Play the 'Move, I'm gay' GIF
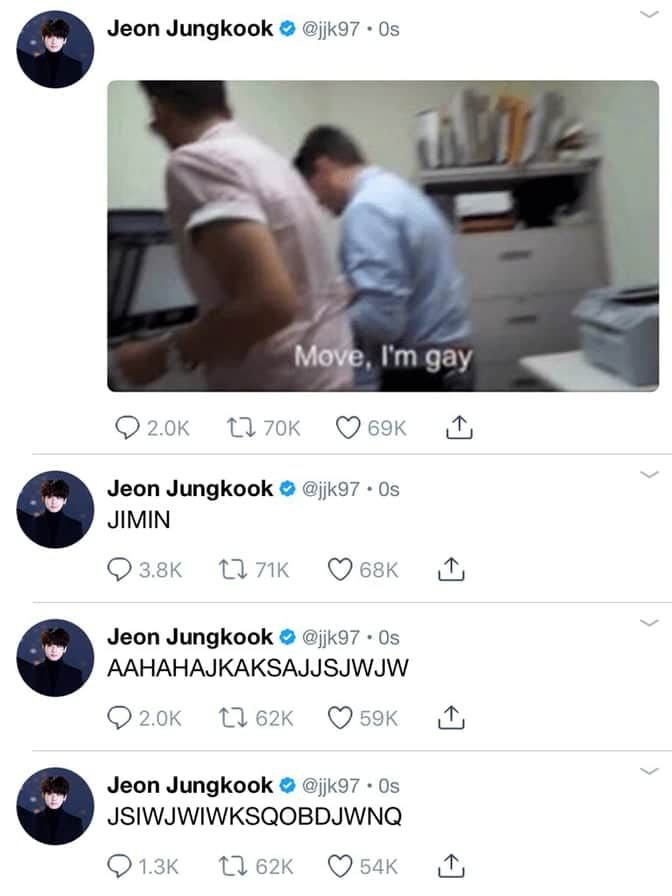Viewport: 672px width, 896px height. (x=383, y=236)
